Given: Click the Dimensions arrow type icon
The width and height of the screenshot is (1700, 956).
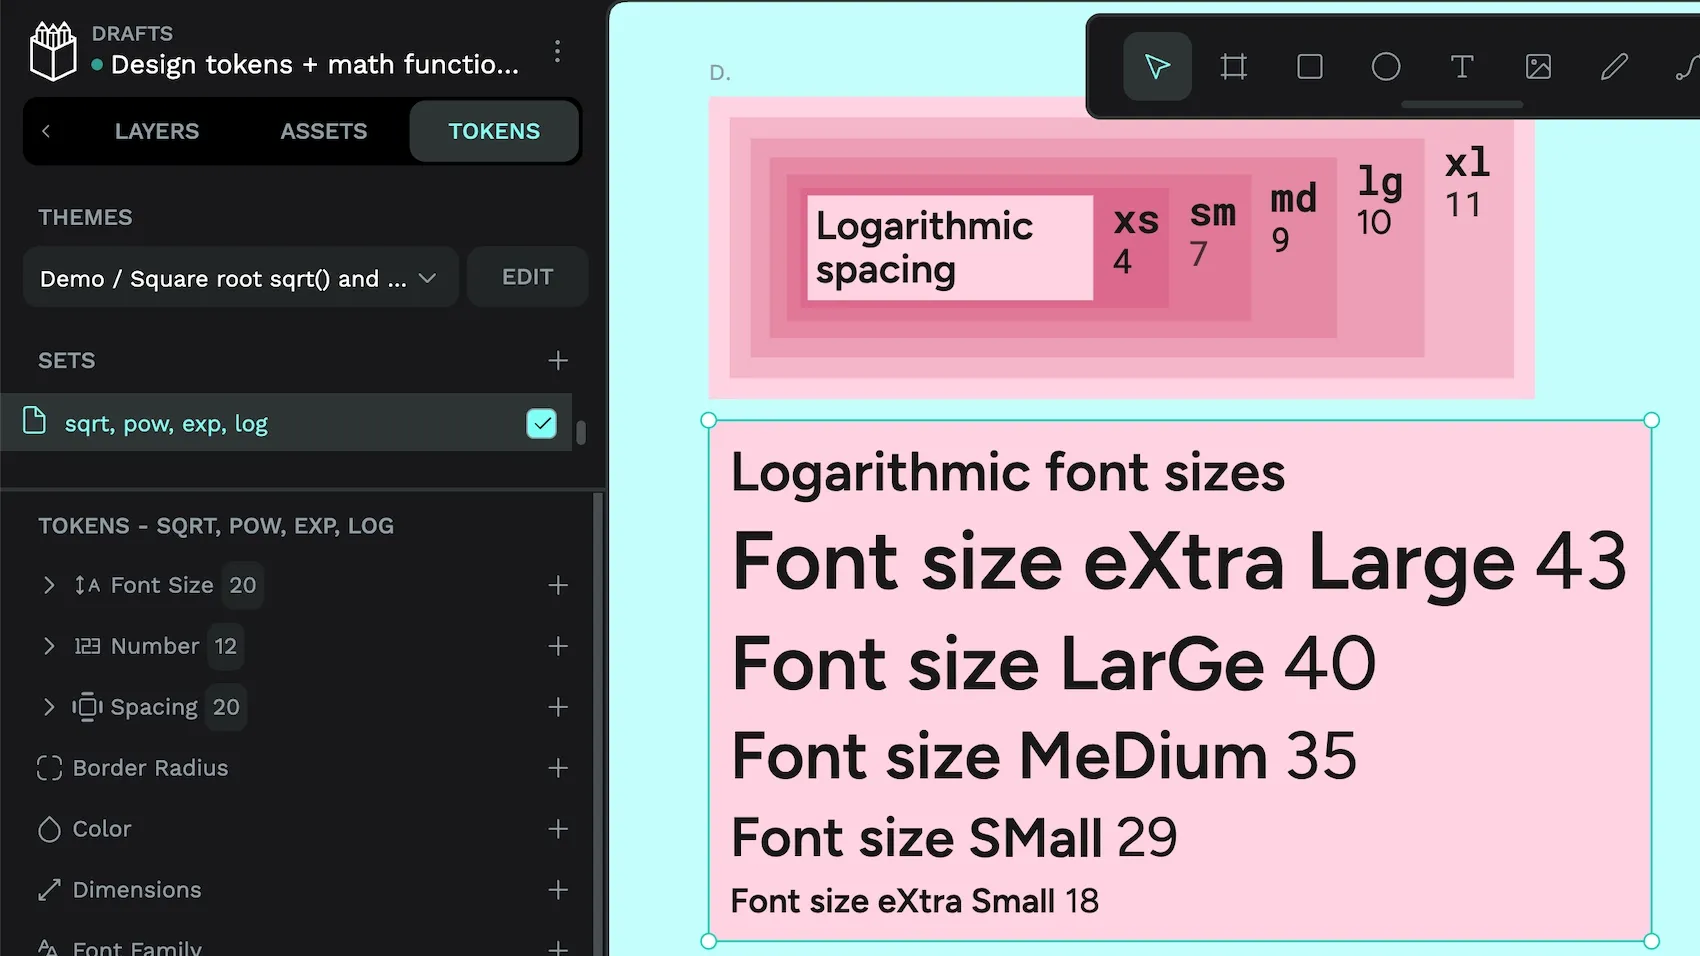Looking at the screenshot, I should [x=49, y=890].
